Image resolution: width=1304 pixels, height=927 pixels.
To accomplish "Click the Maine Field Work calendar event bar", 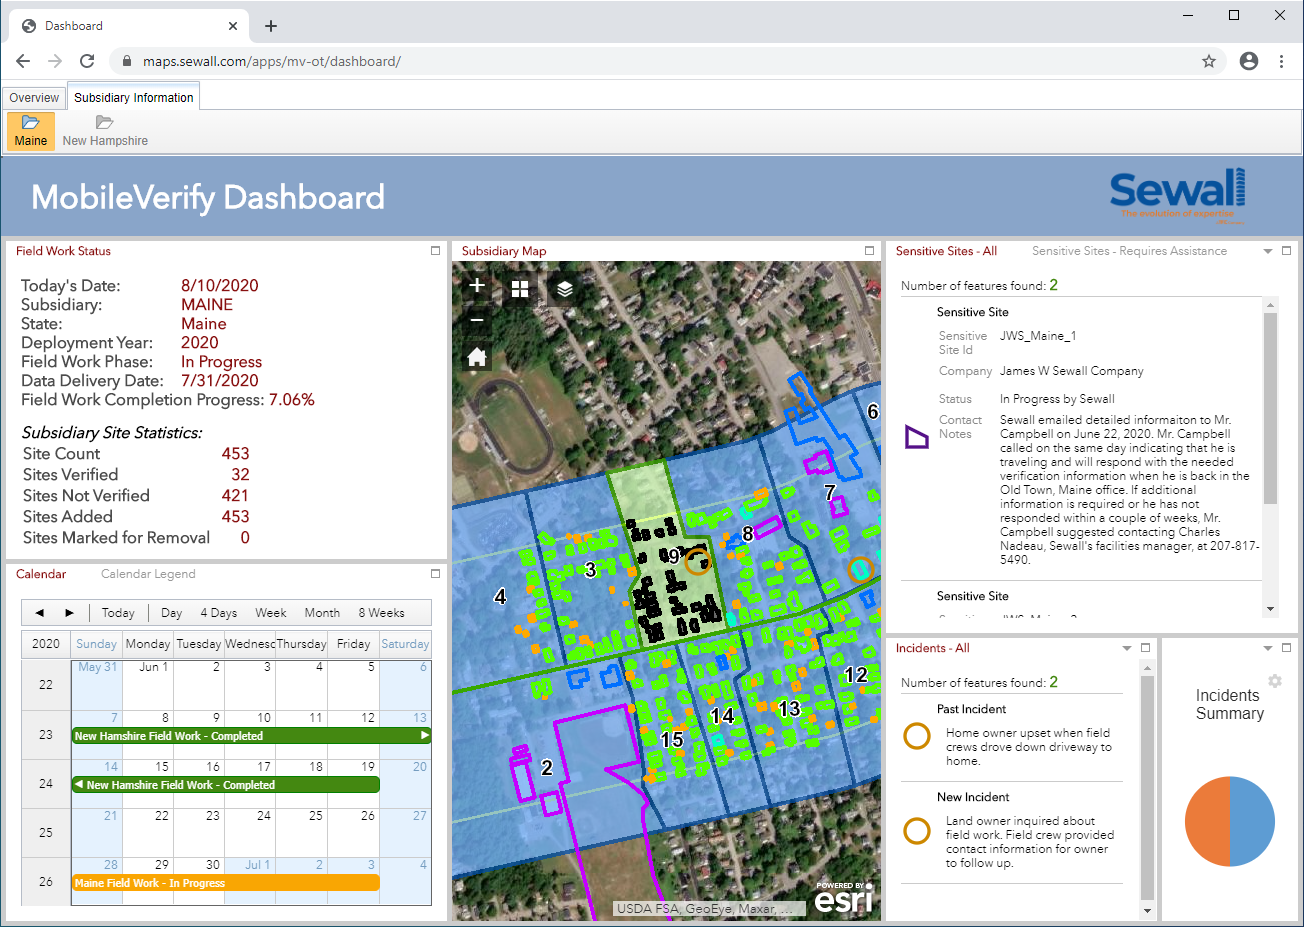I will (222, 882).
